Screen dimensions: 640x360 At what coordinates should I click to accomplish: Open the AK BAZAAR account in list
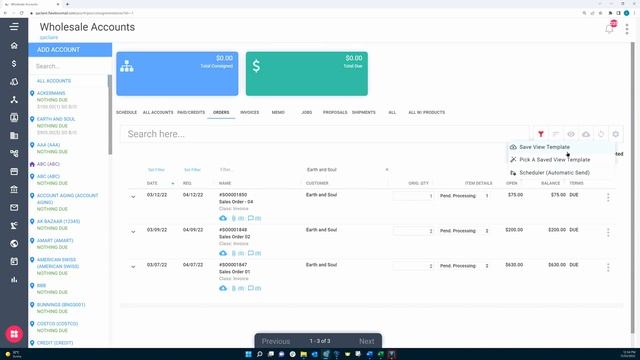[x=58, y=221]
